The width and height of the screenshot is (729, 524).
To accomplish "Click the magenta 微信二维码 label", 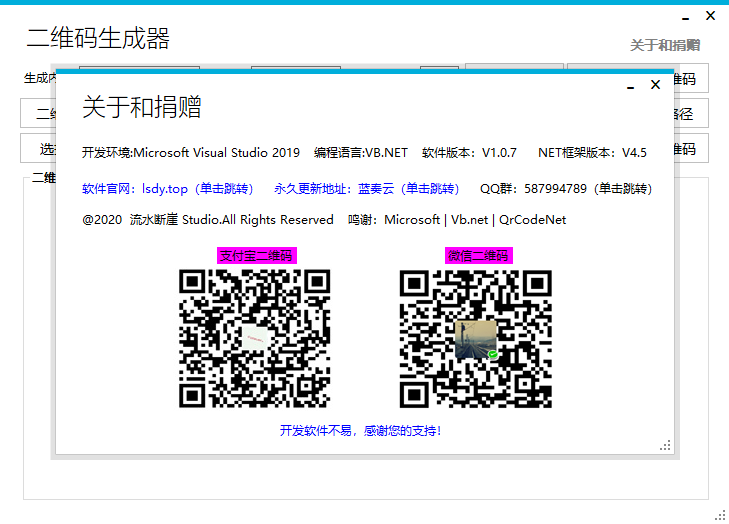I will point(478,256).
